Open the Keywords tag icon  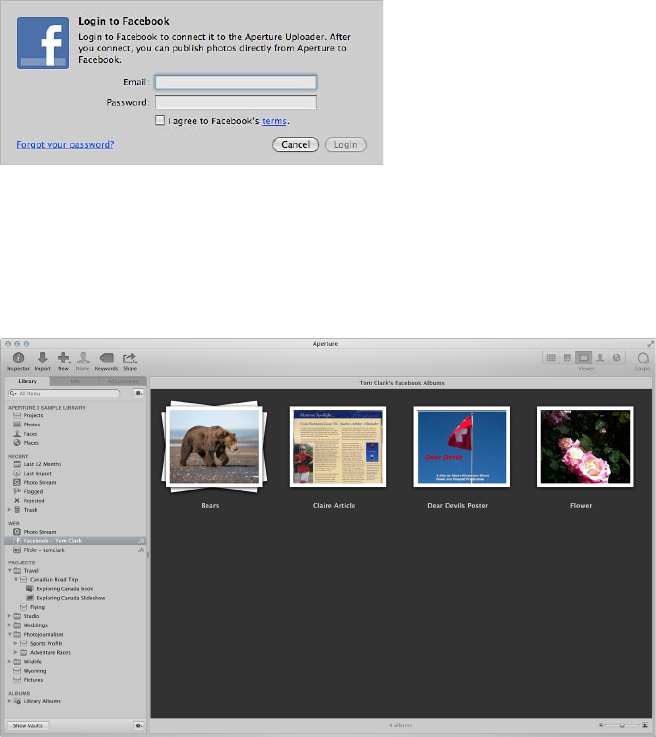pyautogui.click(x=107, y=358)
